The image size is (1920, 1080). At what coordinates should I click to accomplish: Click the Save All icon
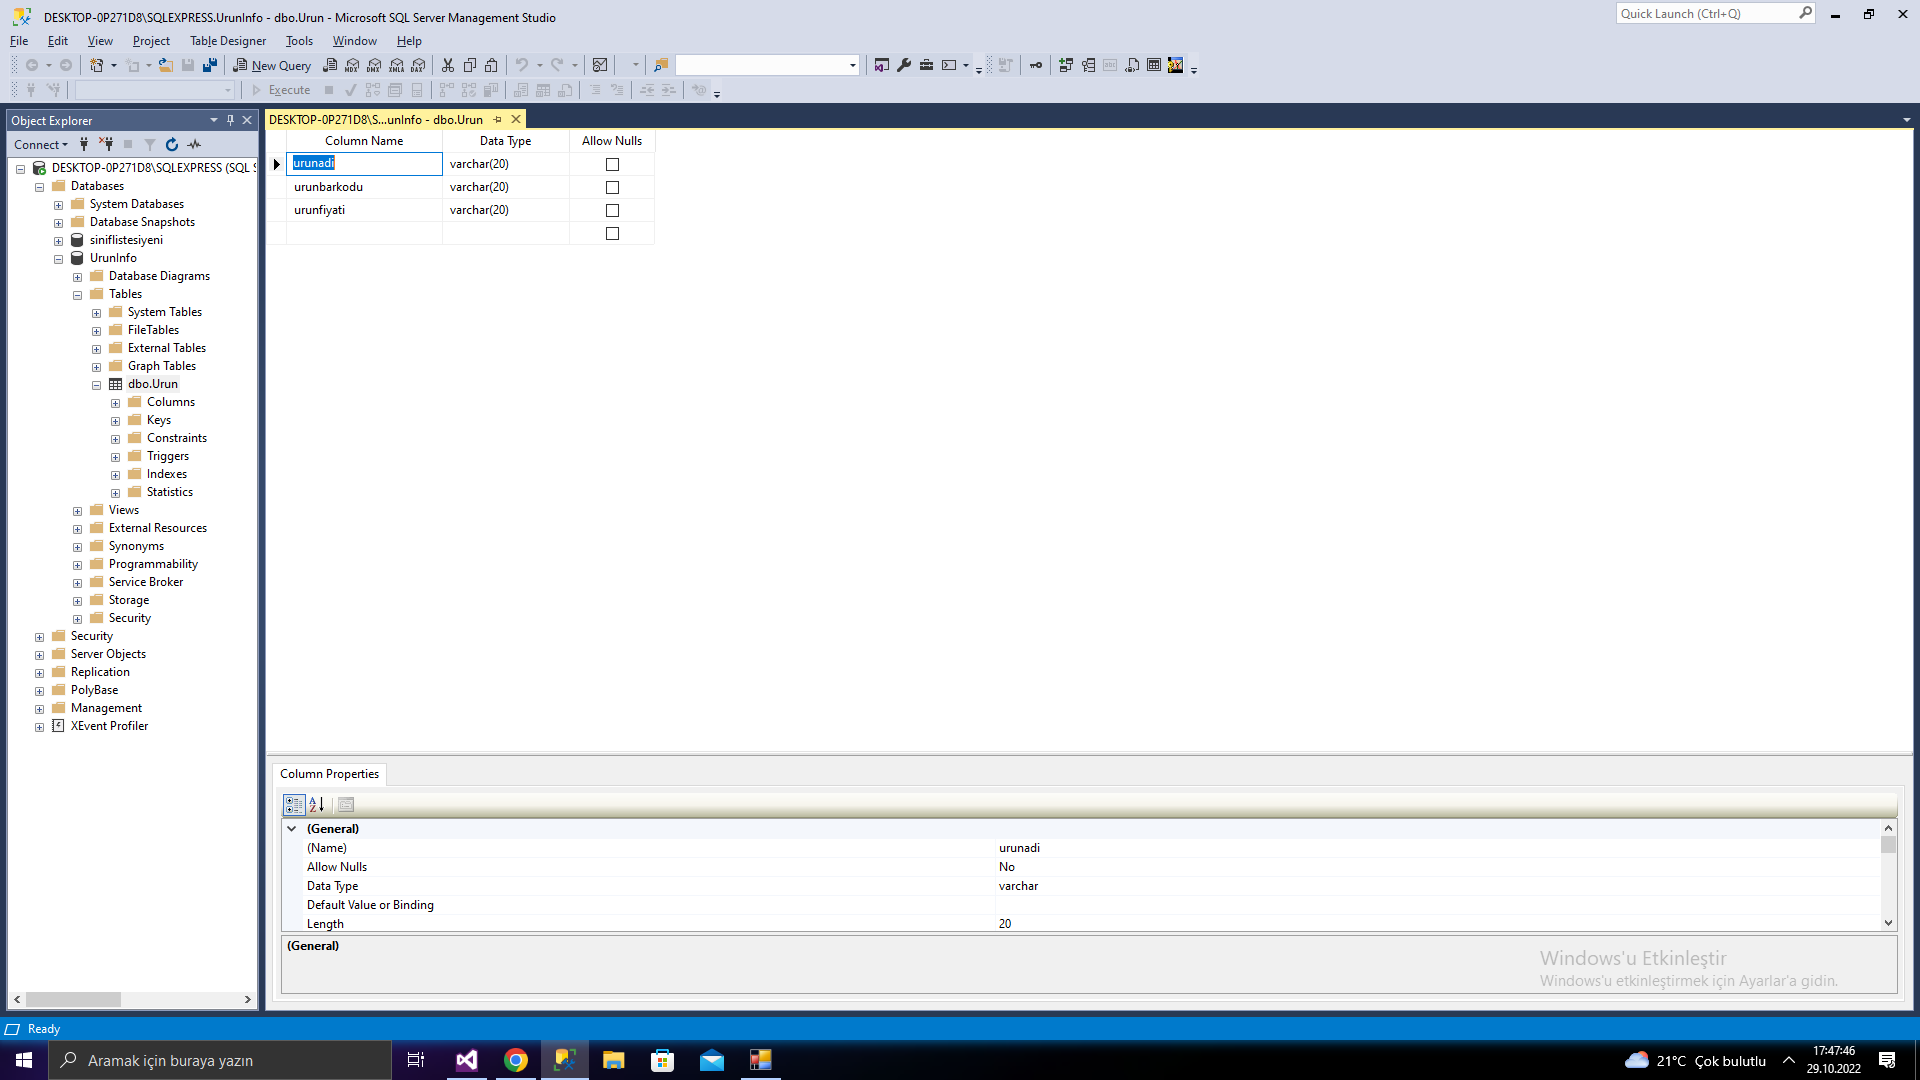click(210, 65)
